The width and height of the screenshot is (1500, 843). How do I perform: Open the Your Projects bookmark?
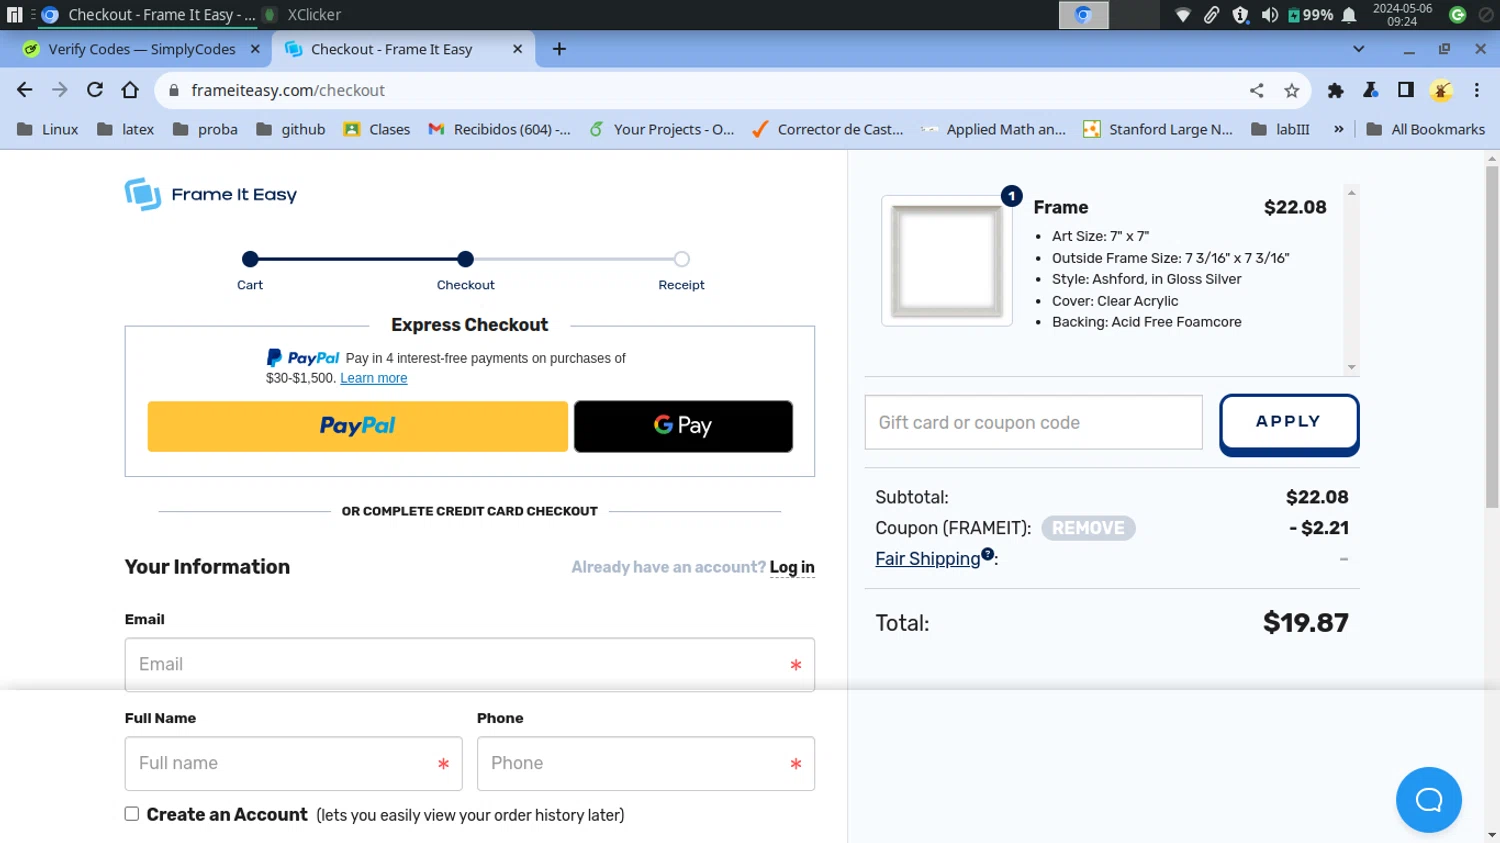[662, 129]
